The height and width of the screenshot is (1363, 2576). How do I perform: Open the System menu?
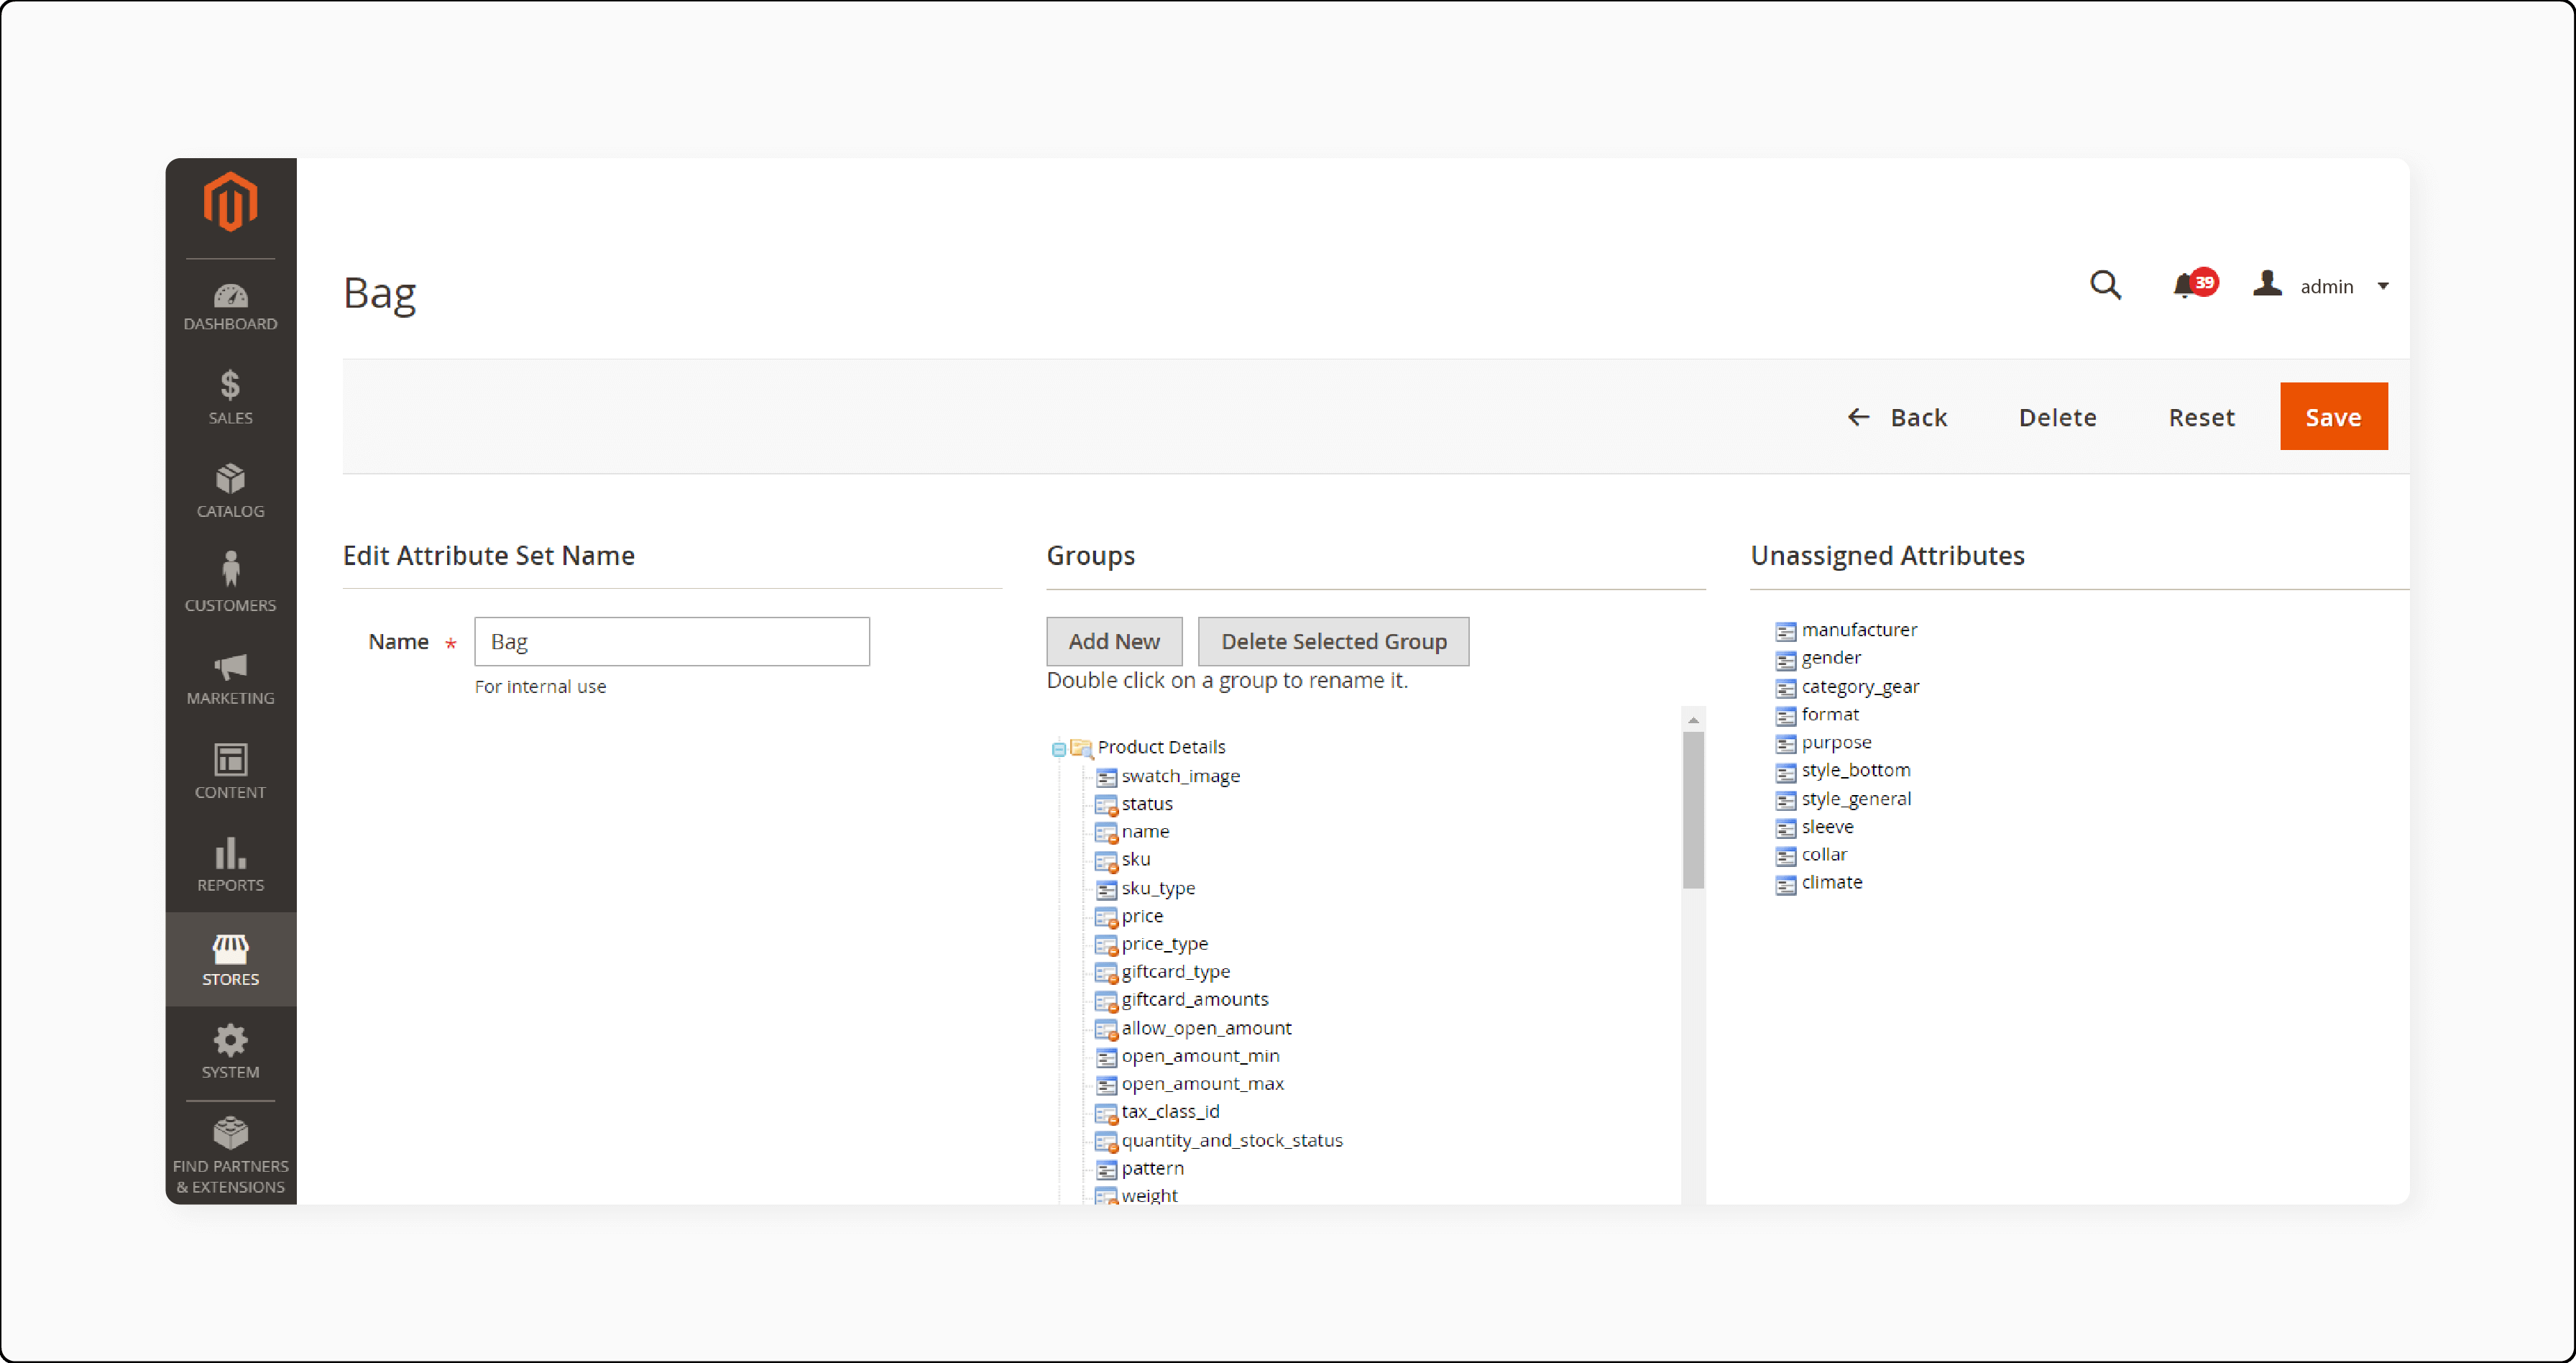[230, 1052]
